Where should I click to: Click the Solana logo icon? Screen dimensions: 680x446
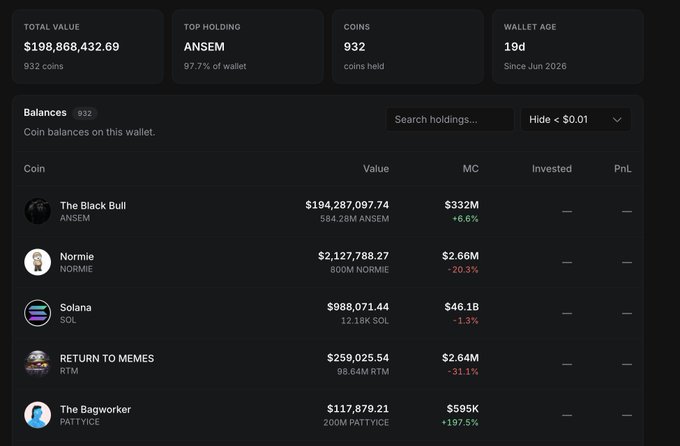coord(38,313)
